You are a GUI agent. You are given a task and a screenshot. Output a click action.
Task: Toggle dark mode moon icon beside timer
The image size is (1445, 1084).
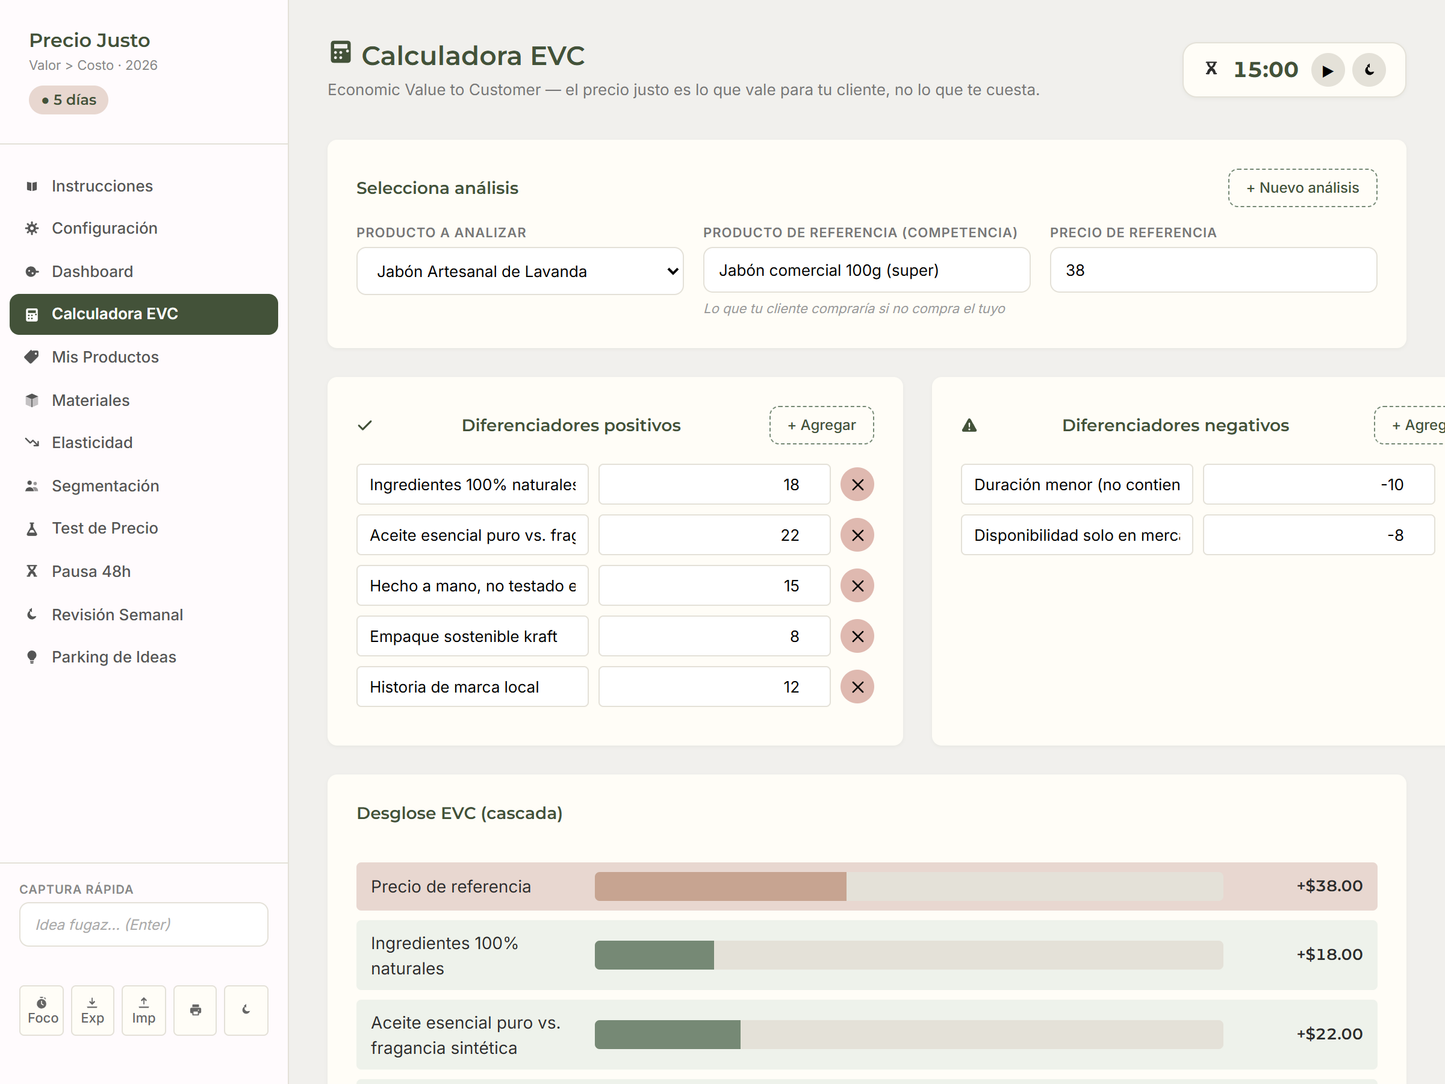coord(1369,70)
